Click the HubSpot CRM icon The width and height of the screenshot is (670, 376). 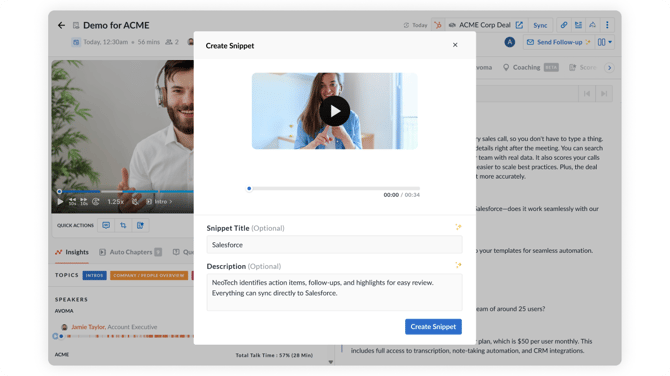click(438, 25)
